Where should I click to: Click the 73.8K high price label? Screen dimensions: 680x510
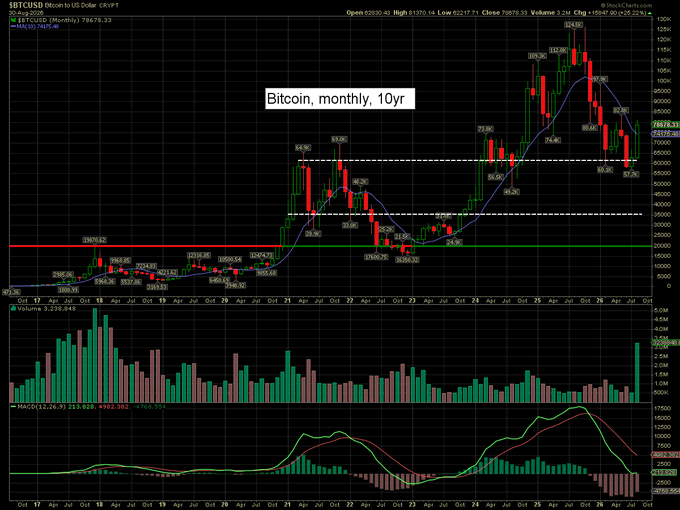point(485,129)
